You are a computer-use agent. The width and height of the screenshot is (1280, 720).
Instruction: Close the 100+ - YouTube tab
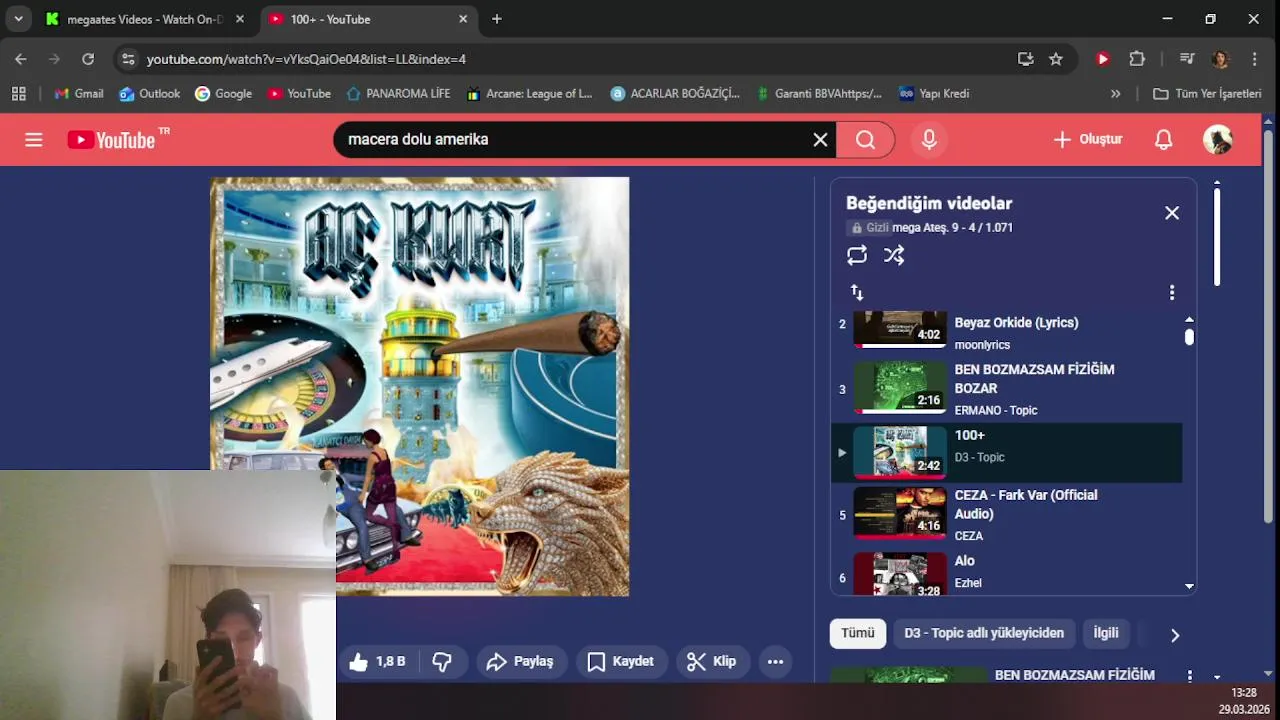(x=463, y=19)
